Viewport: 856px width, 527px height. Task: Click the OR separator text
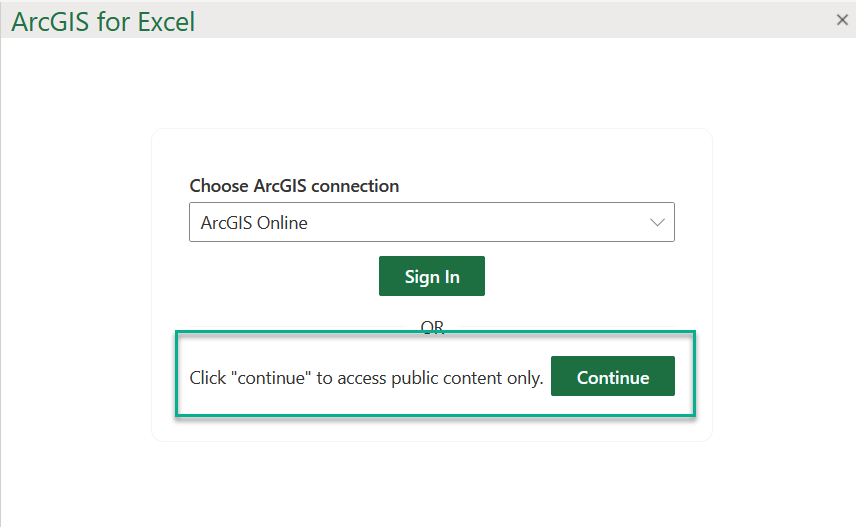point(432,326)
